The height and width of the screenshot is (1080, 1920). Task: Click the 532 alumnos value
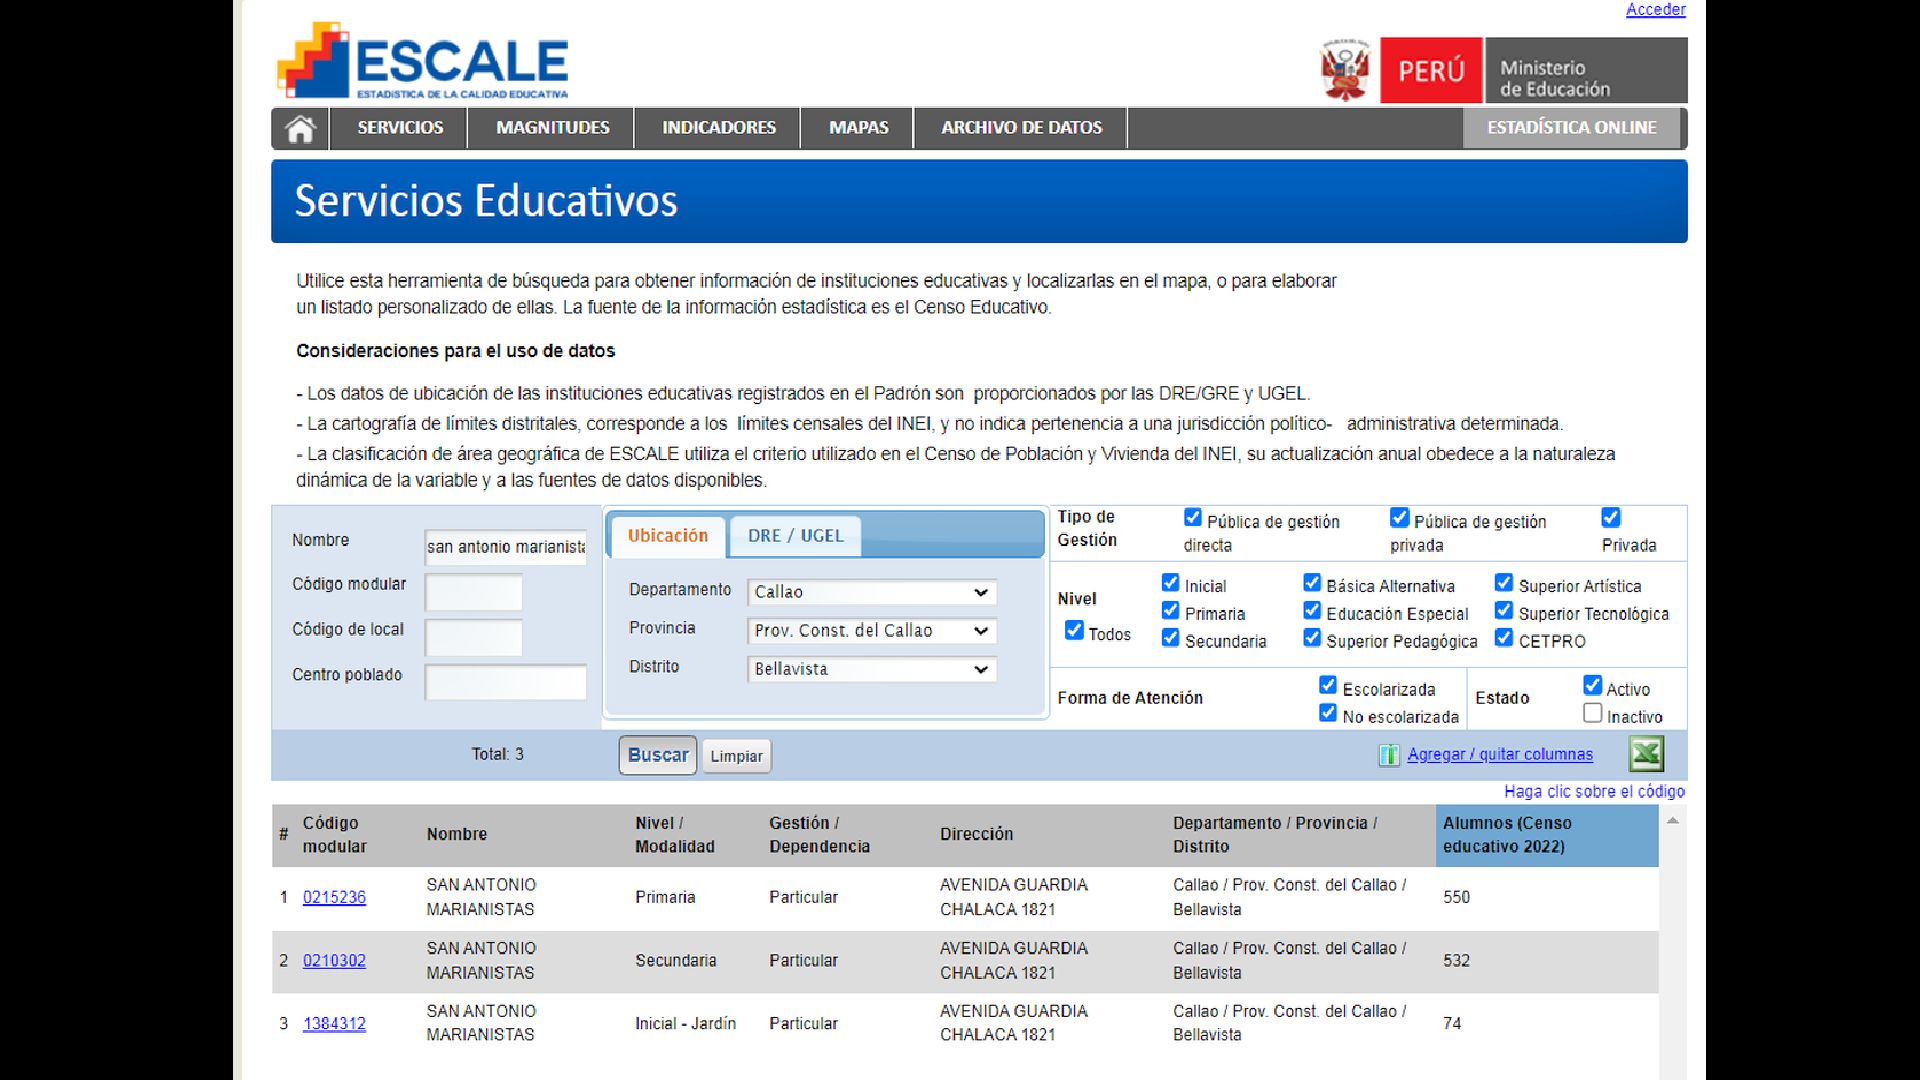1456,960
